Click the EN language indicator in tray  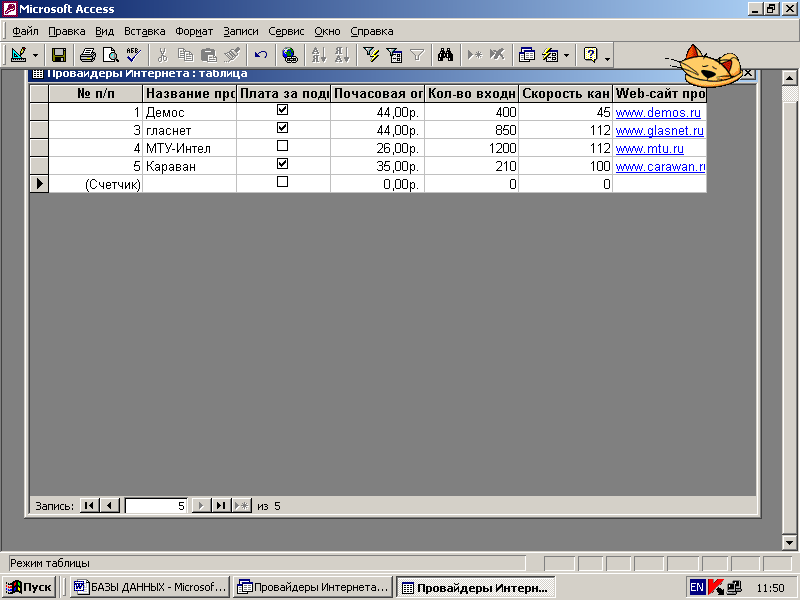(696, 587)
